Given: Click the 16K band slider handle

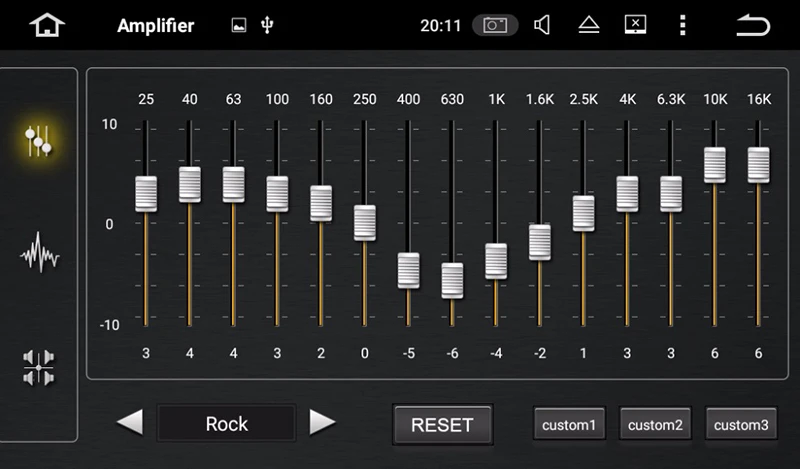Looking at the screenshot, I should click(759, 165).
